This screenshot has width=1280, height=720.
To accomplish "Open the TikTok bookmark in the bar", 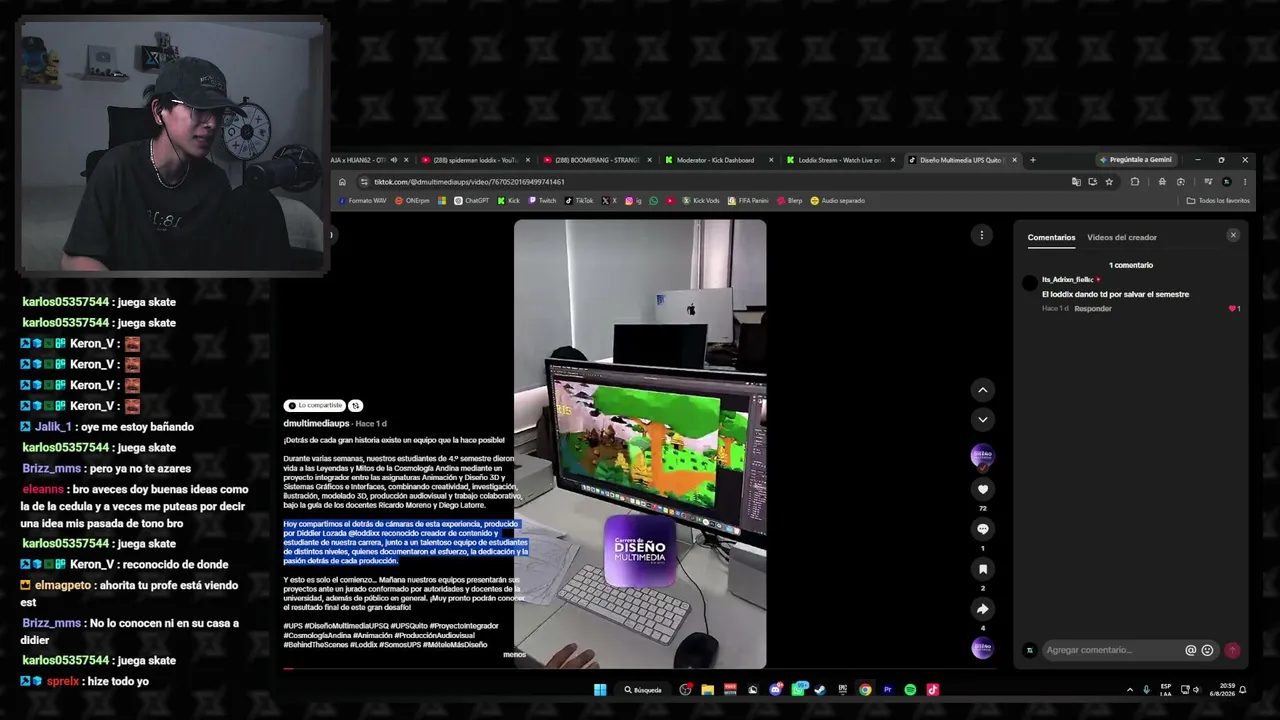I will point(579,200).
